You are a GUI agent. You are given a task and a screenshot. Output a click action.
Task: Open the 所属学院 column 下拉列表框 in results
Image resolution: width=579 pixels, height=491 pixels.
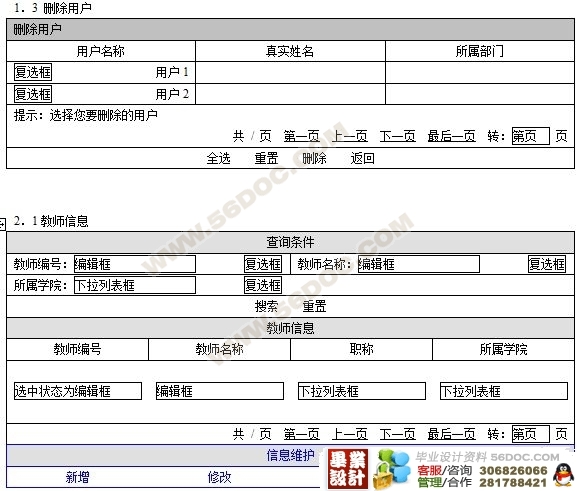(x=504, y=391)
